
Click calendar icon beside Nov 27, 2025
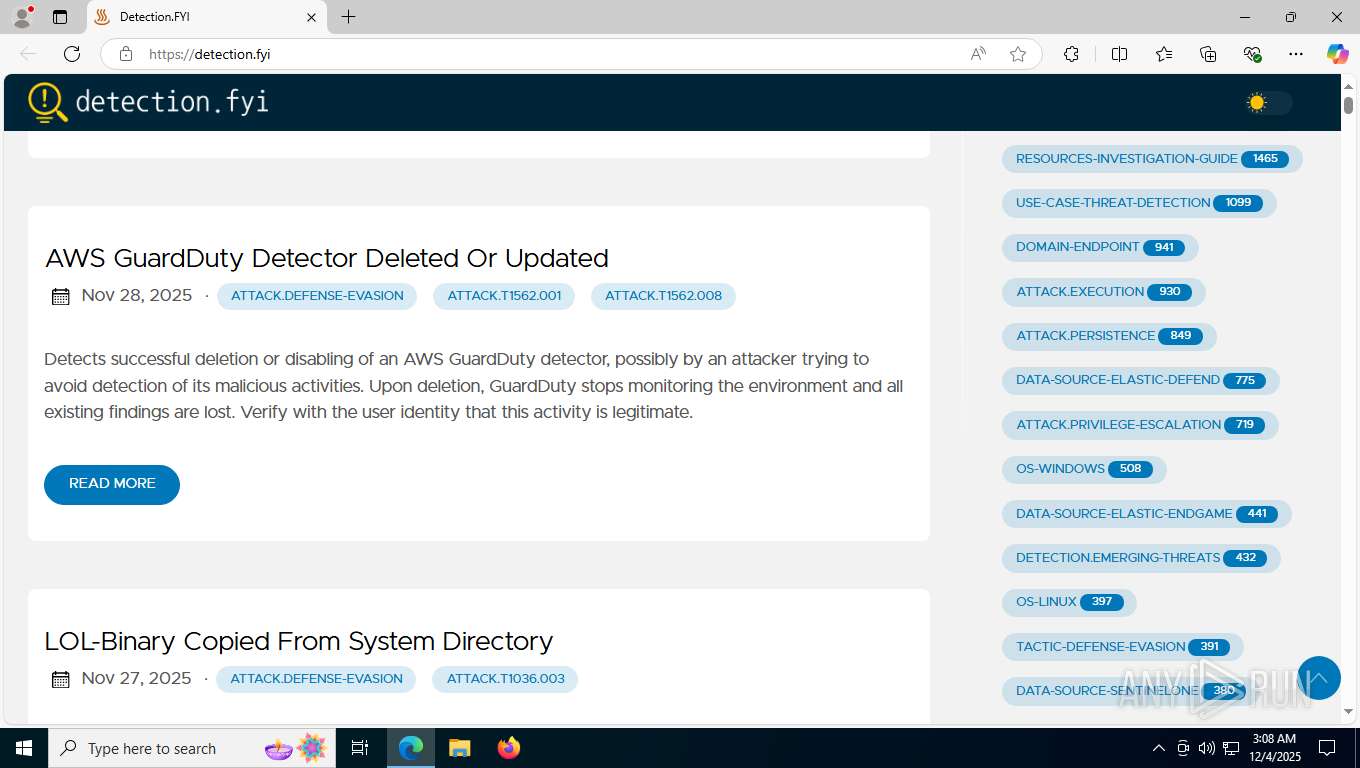(x=60, y=679)
